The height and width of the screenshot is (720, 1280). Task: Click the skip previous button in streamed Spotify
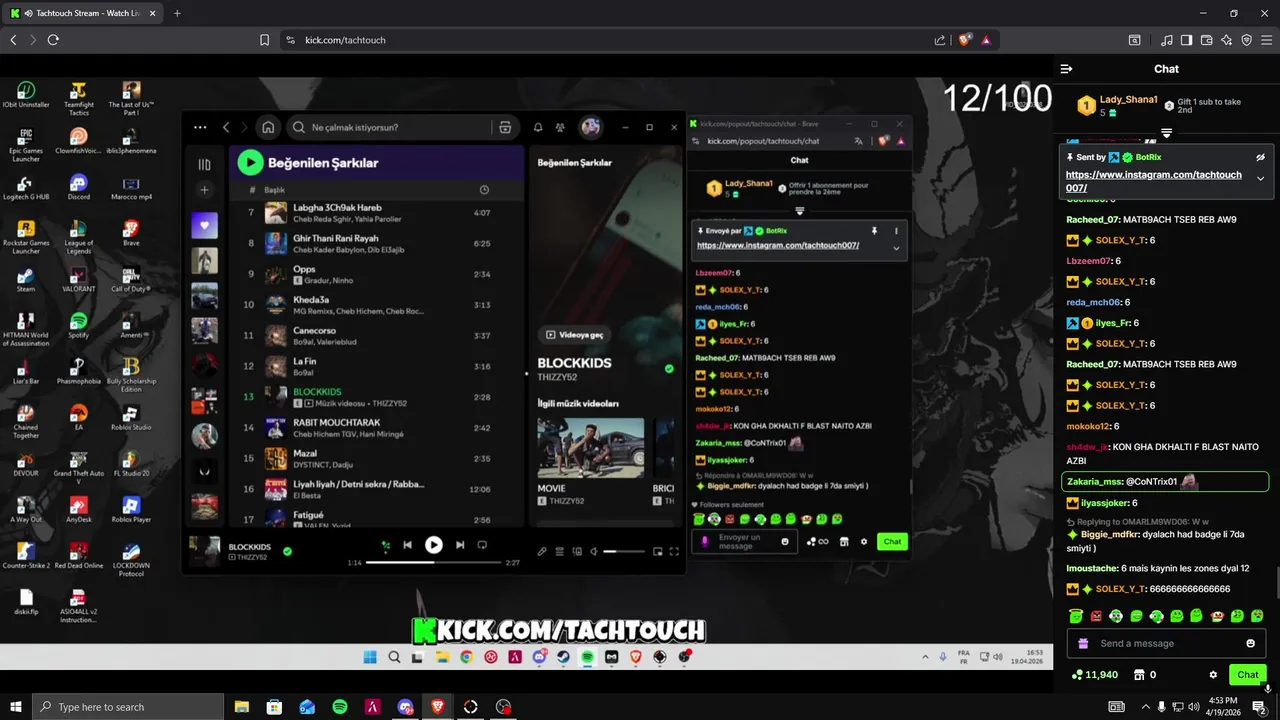(407, 545)
